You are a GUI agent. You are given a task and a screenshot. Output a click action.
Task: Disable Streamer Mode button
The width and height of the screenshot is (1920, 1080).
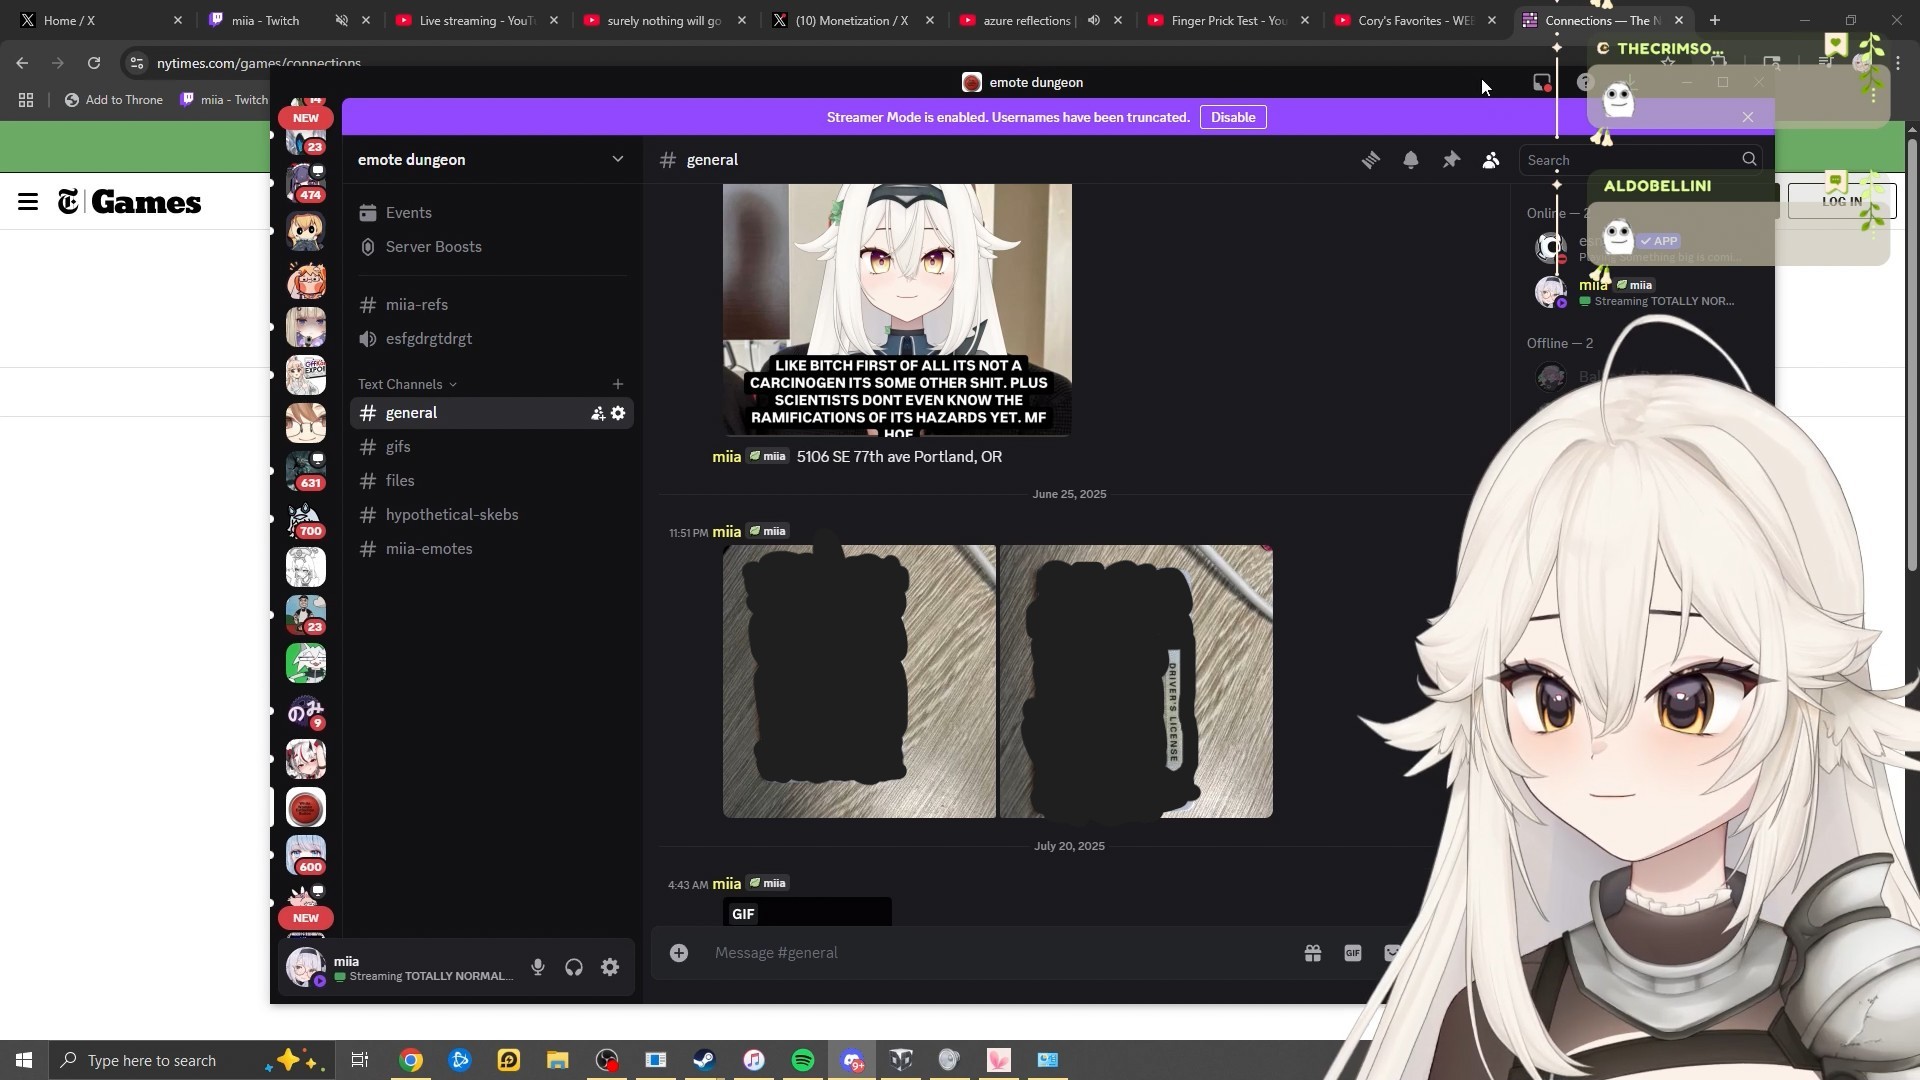coord(1232,117)
